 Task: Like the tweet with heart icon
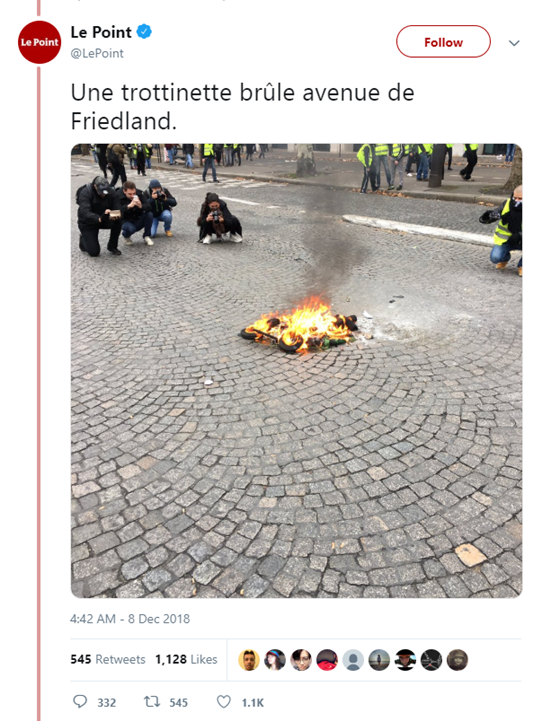point(223,702)
